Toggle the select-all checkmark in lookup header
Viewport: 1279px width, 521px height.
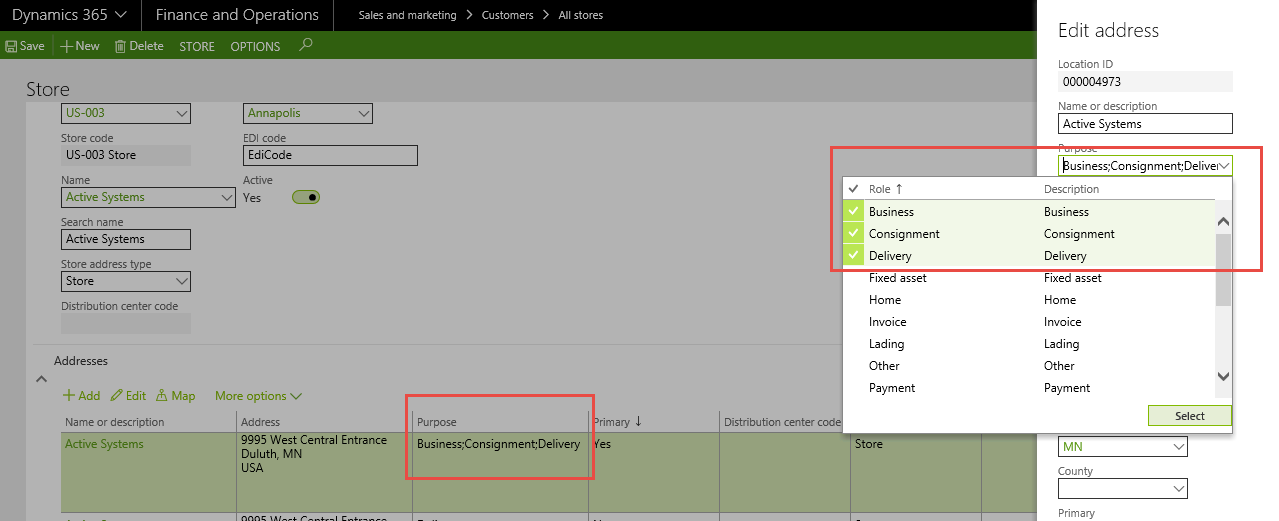[x=853, y=189]
